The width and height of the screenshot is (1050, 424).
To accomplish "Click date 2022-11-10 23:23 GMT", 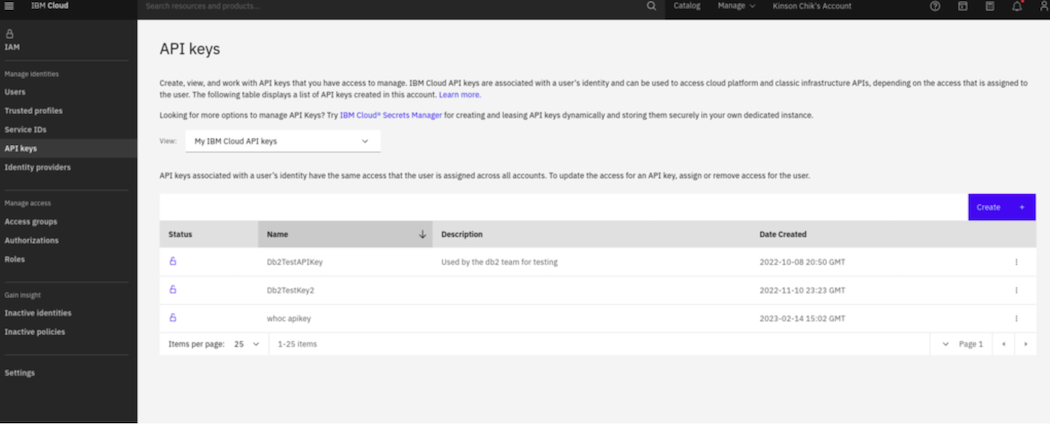I will point(802,290).
